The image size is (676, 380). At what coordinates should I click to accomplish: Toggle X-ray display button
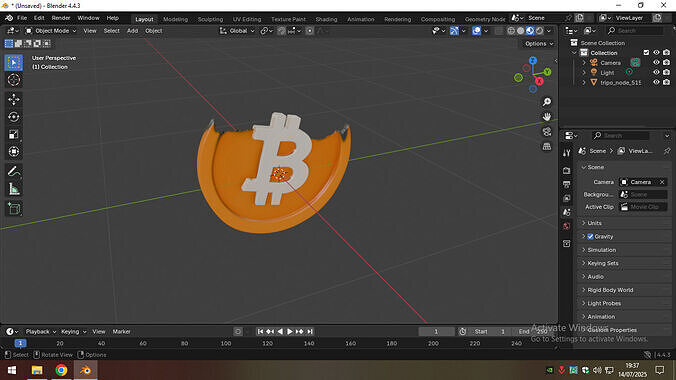(x=499, y=31)
